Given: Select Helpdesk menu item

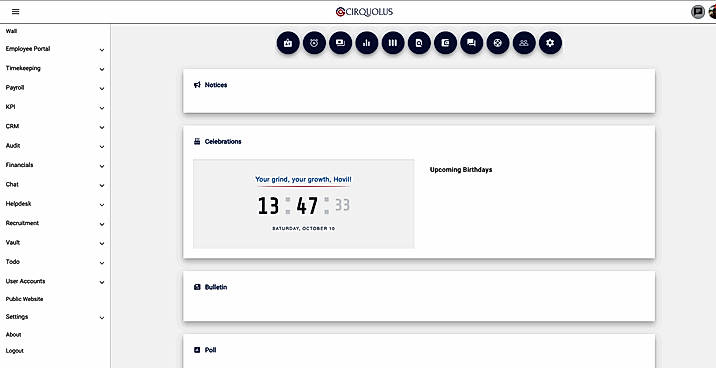Looking at the screenshot, I should tap(18, 204).
